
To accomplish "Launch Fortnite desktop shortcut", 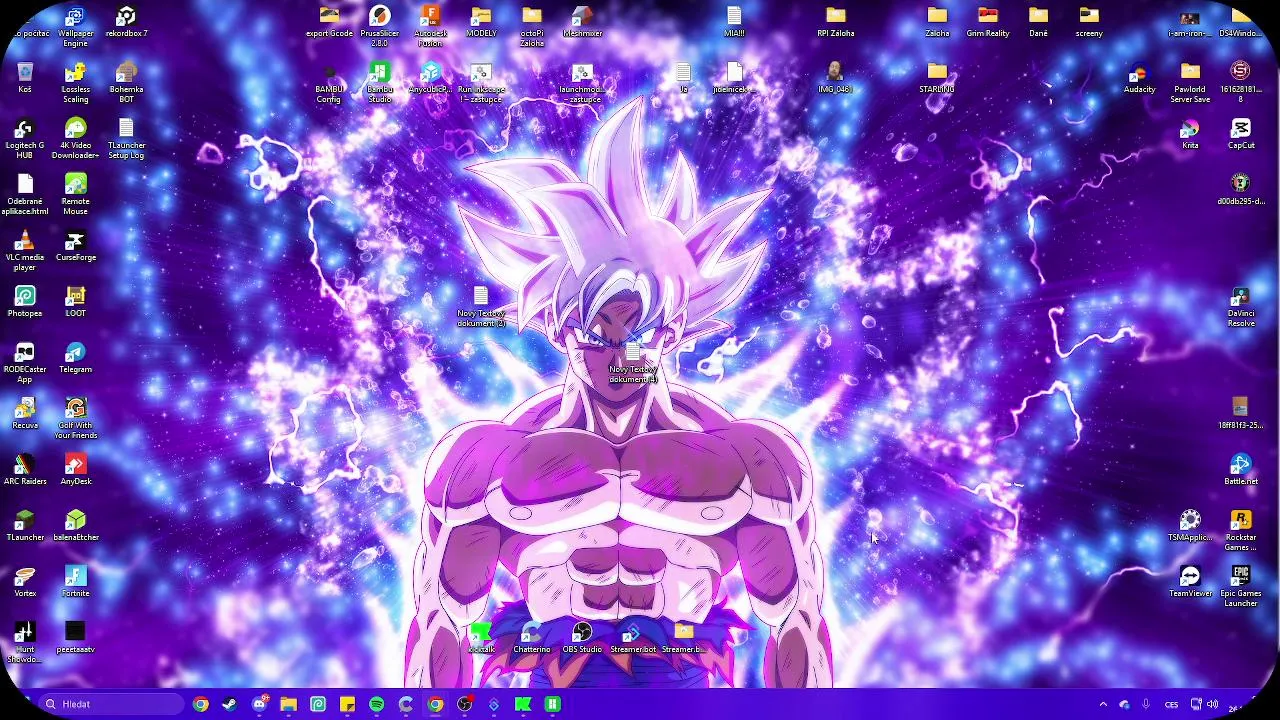I will [x=75, y=582].
